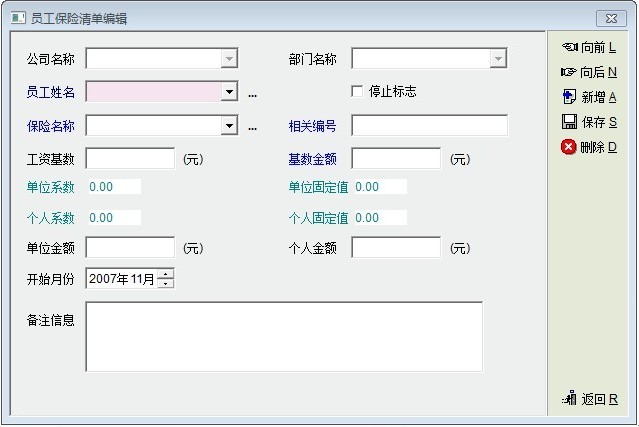Increase the 开始月份 value with up arrow
Viewport: 639px width, 427px height.
point(165,274)
